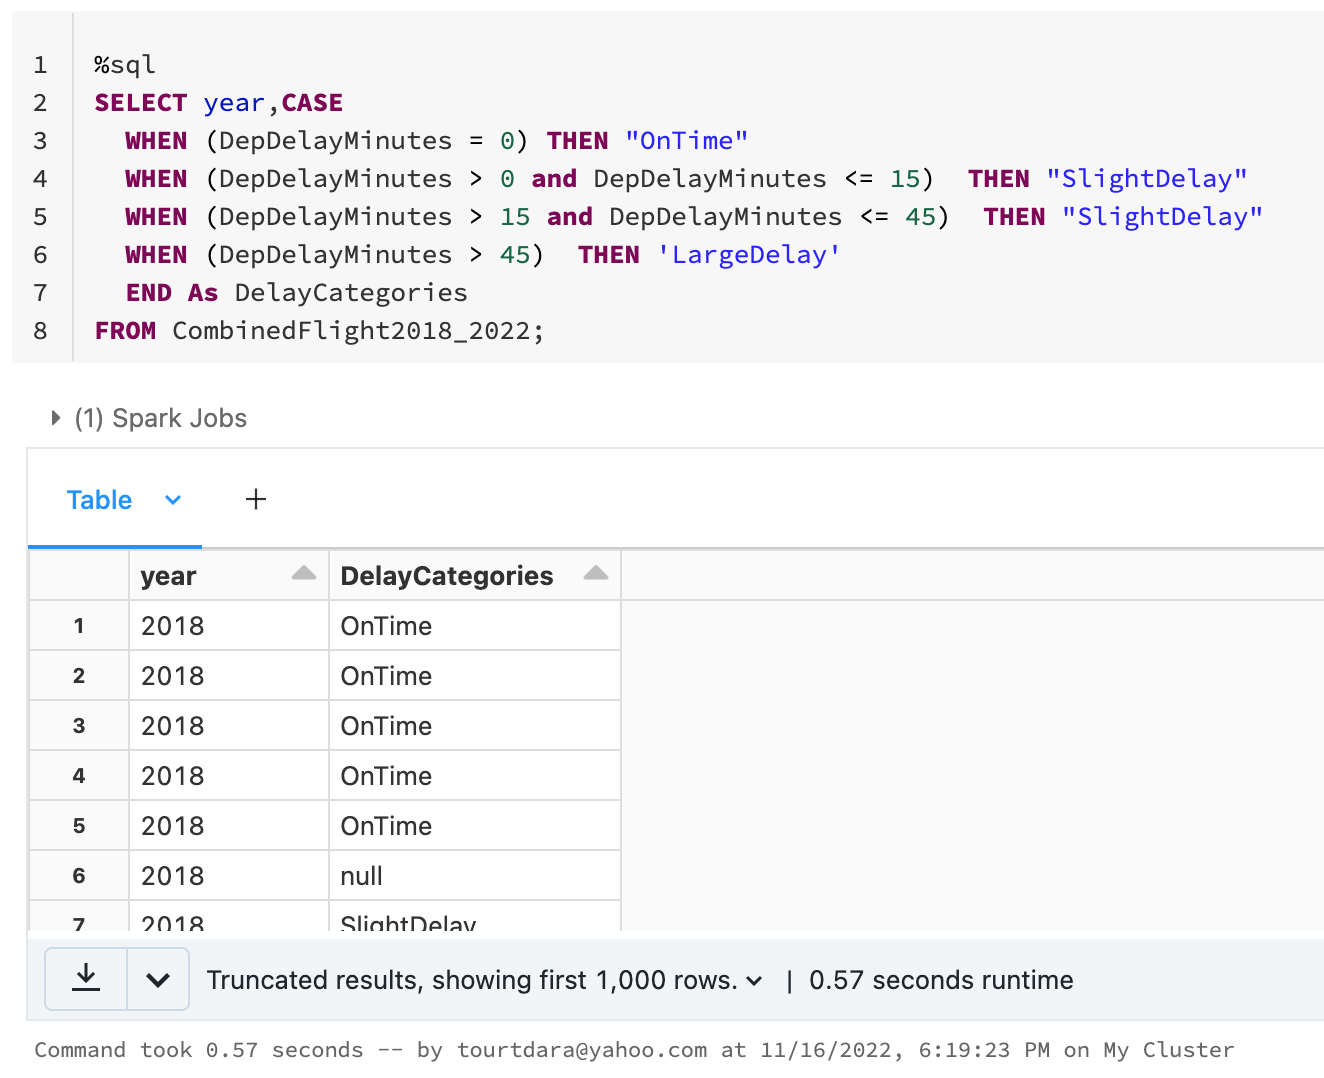Click the download results icon

point(87,979)
